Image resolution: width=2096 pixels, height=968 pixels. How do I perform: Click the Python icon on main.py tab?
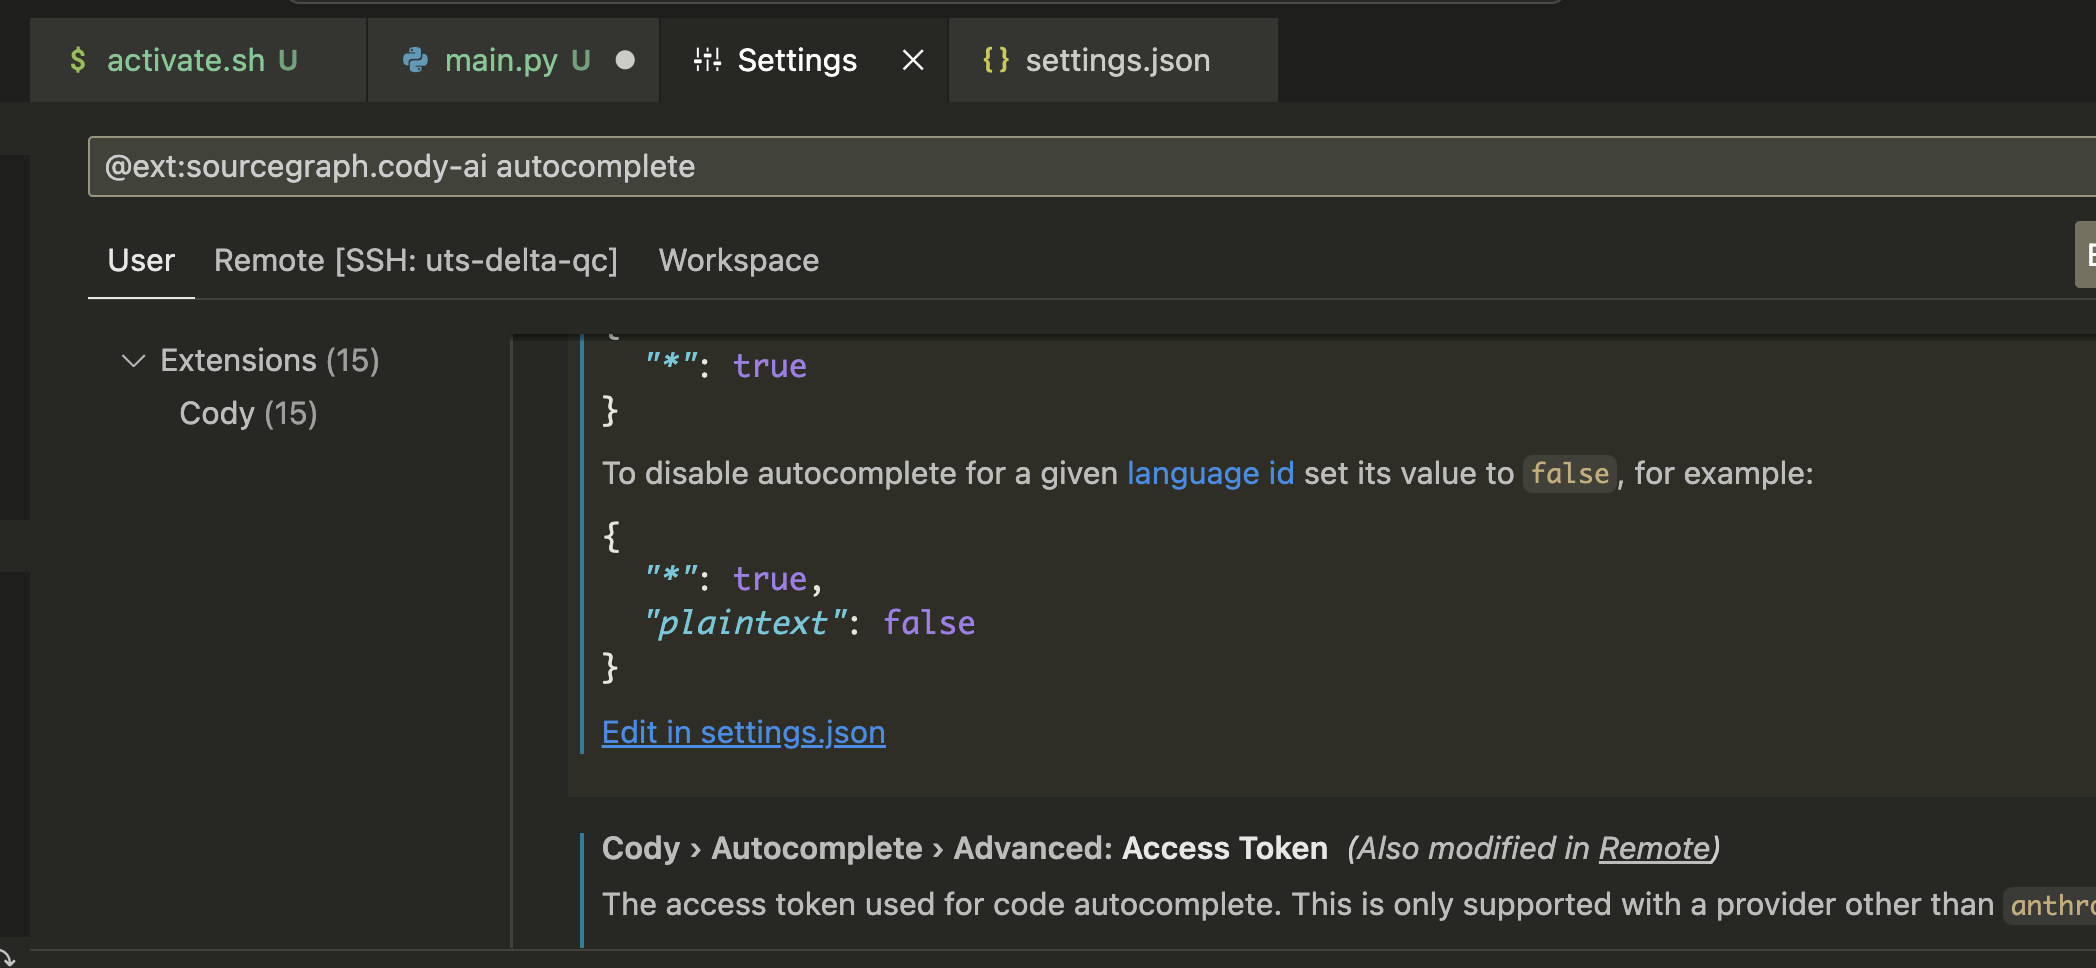tap(415, 61)
